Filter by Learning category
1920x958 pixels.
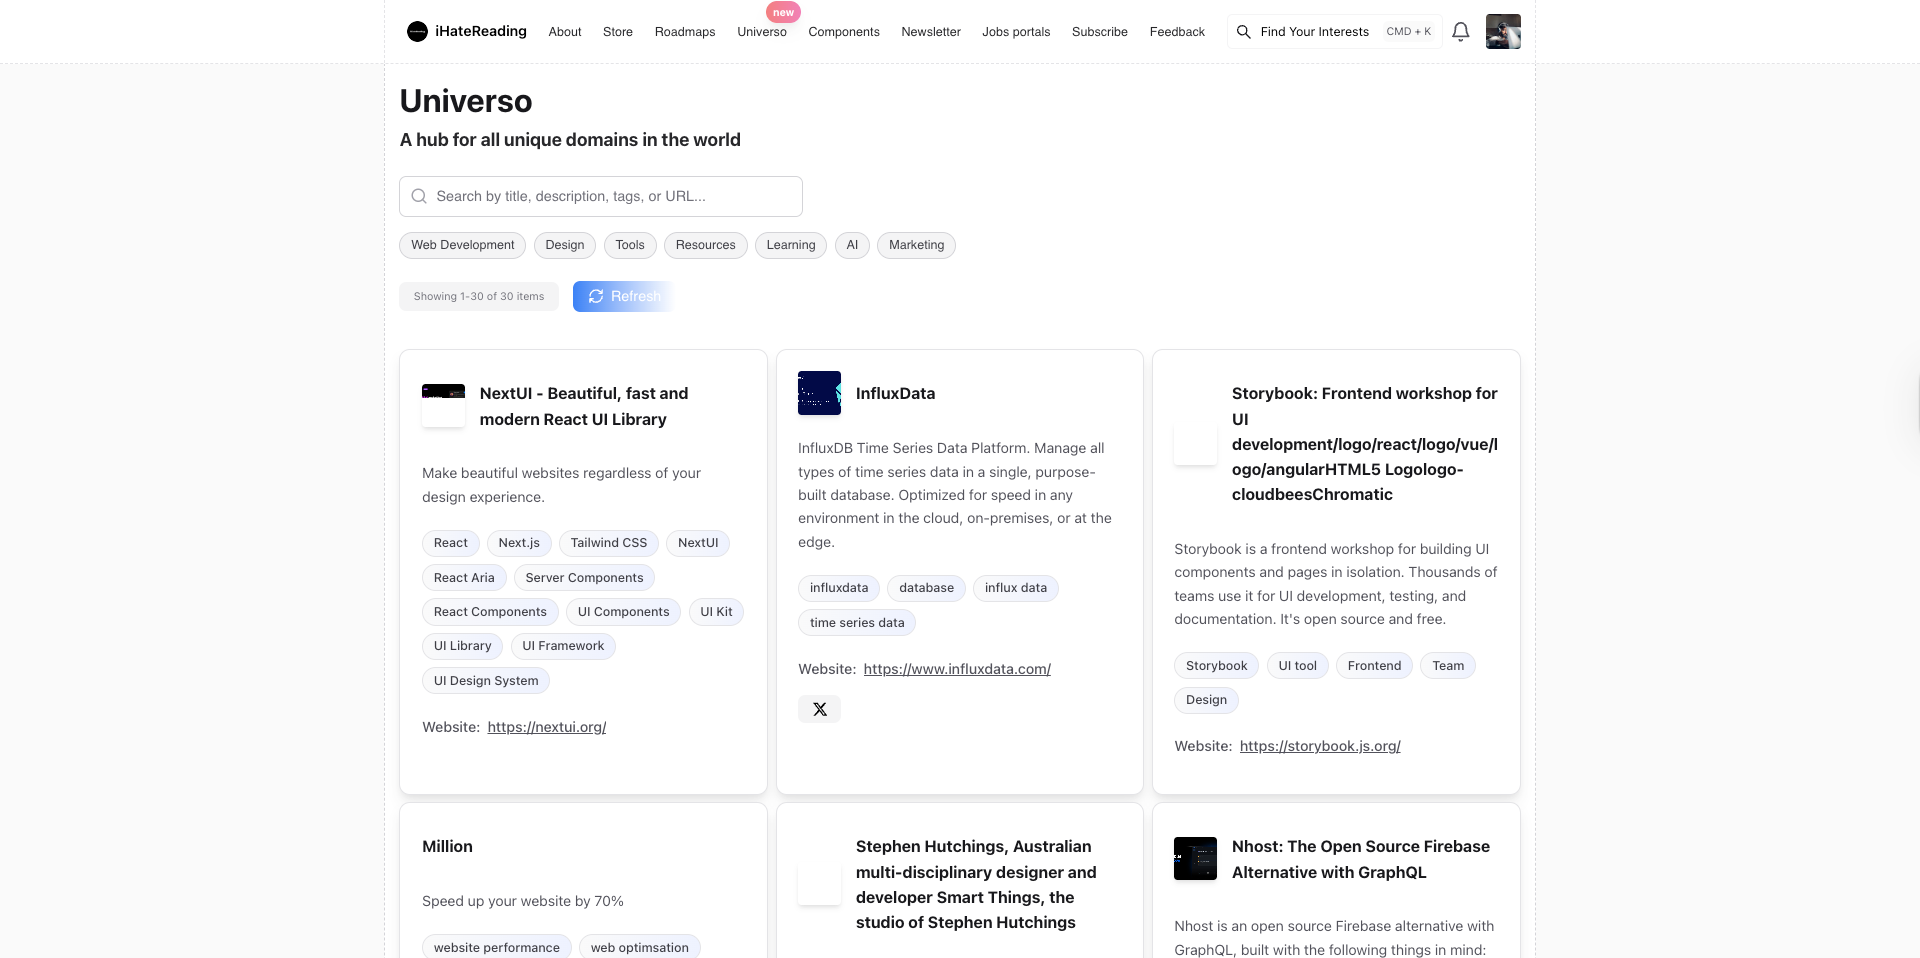791,245
